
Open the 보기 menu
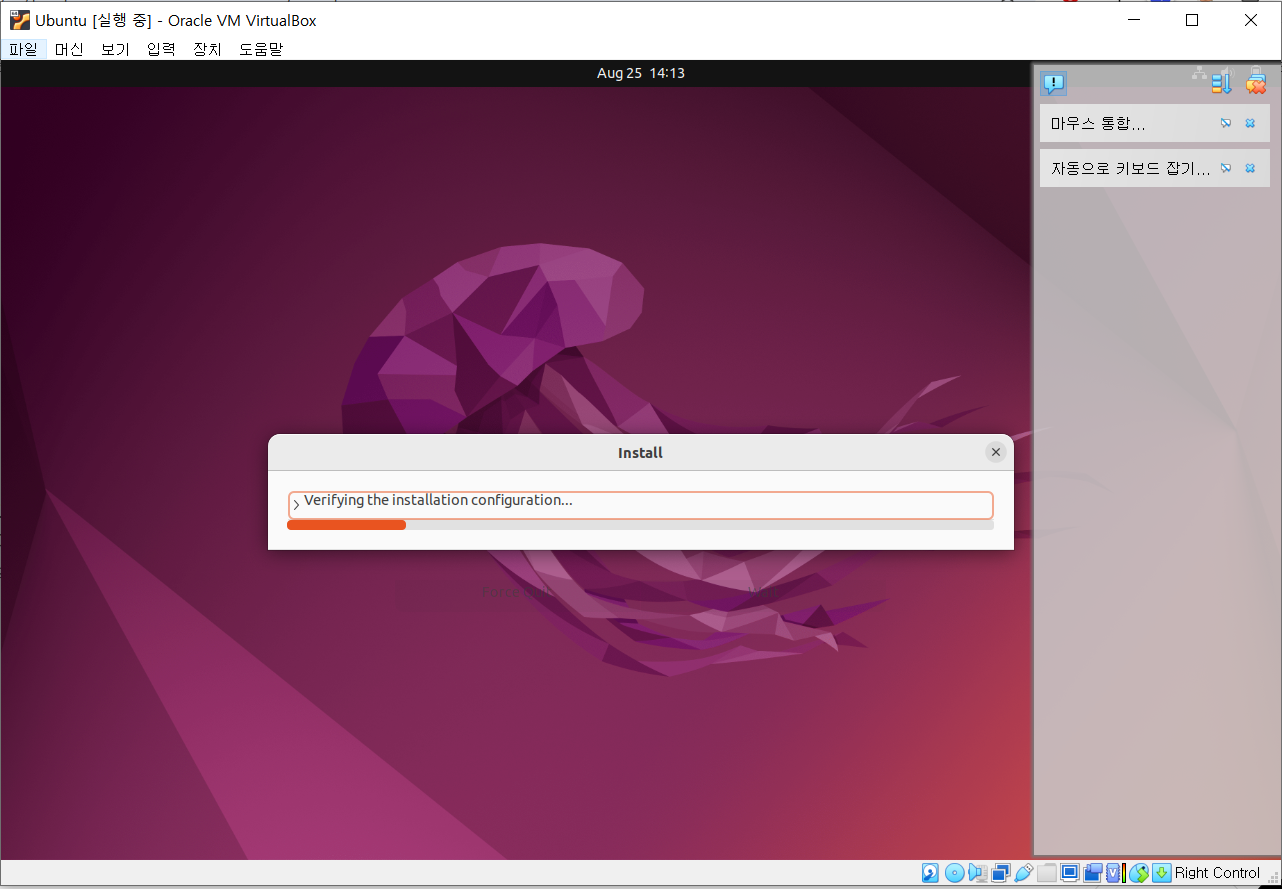(x=115, y=48)
